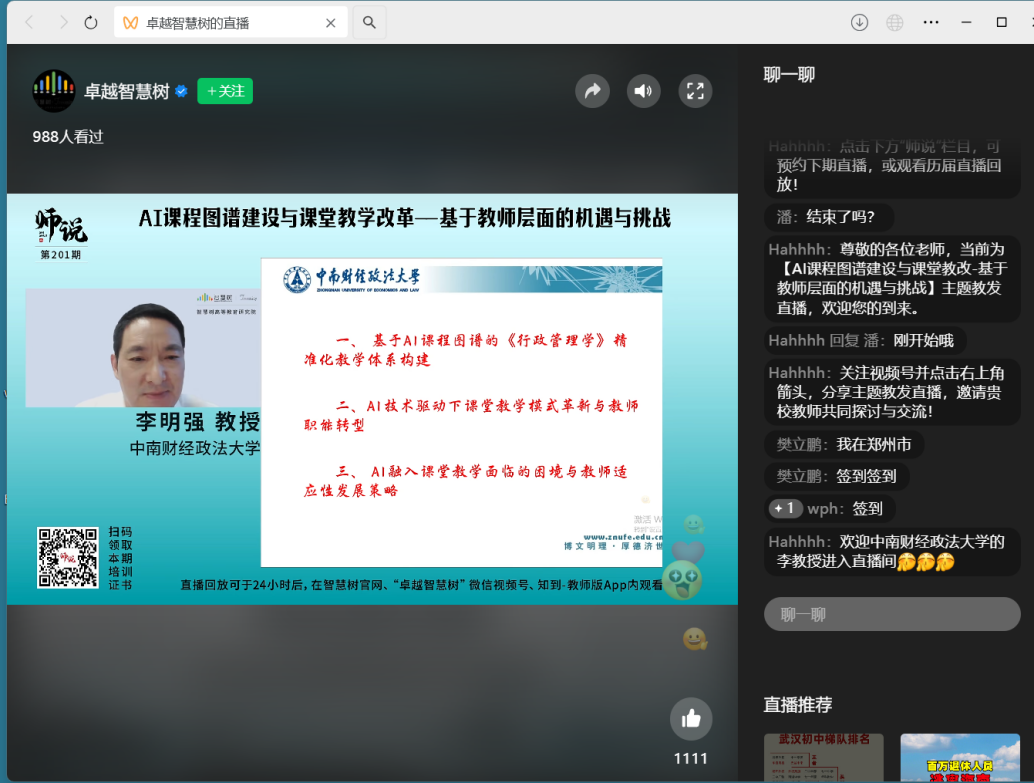Screen dimensions: 1034x783
Task: Open the second recommended livestream thumbnail
Action: [x=959, y=758]
